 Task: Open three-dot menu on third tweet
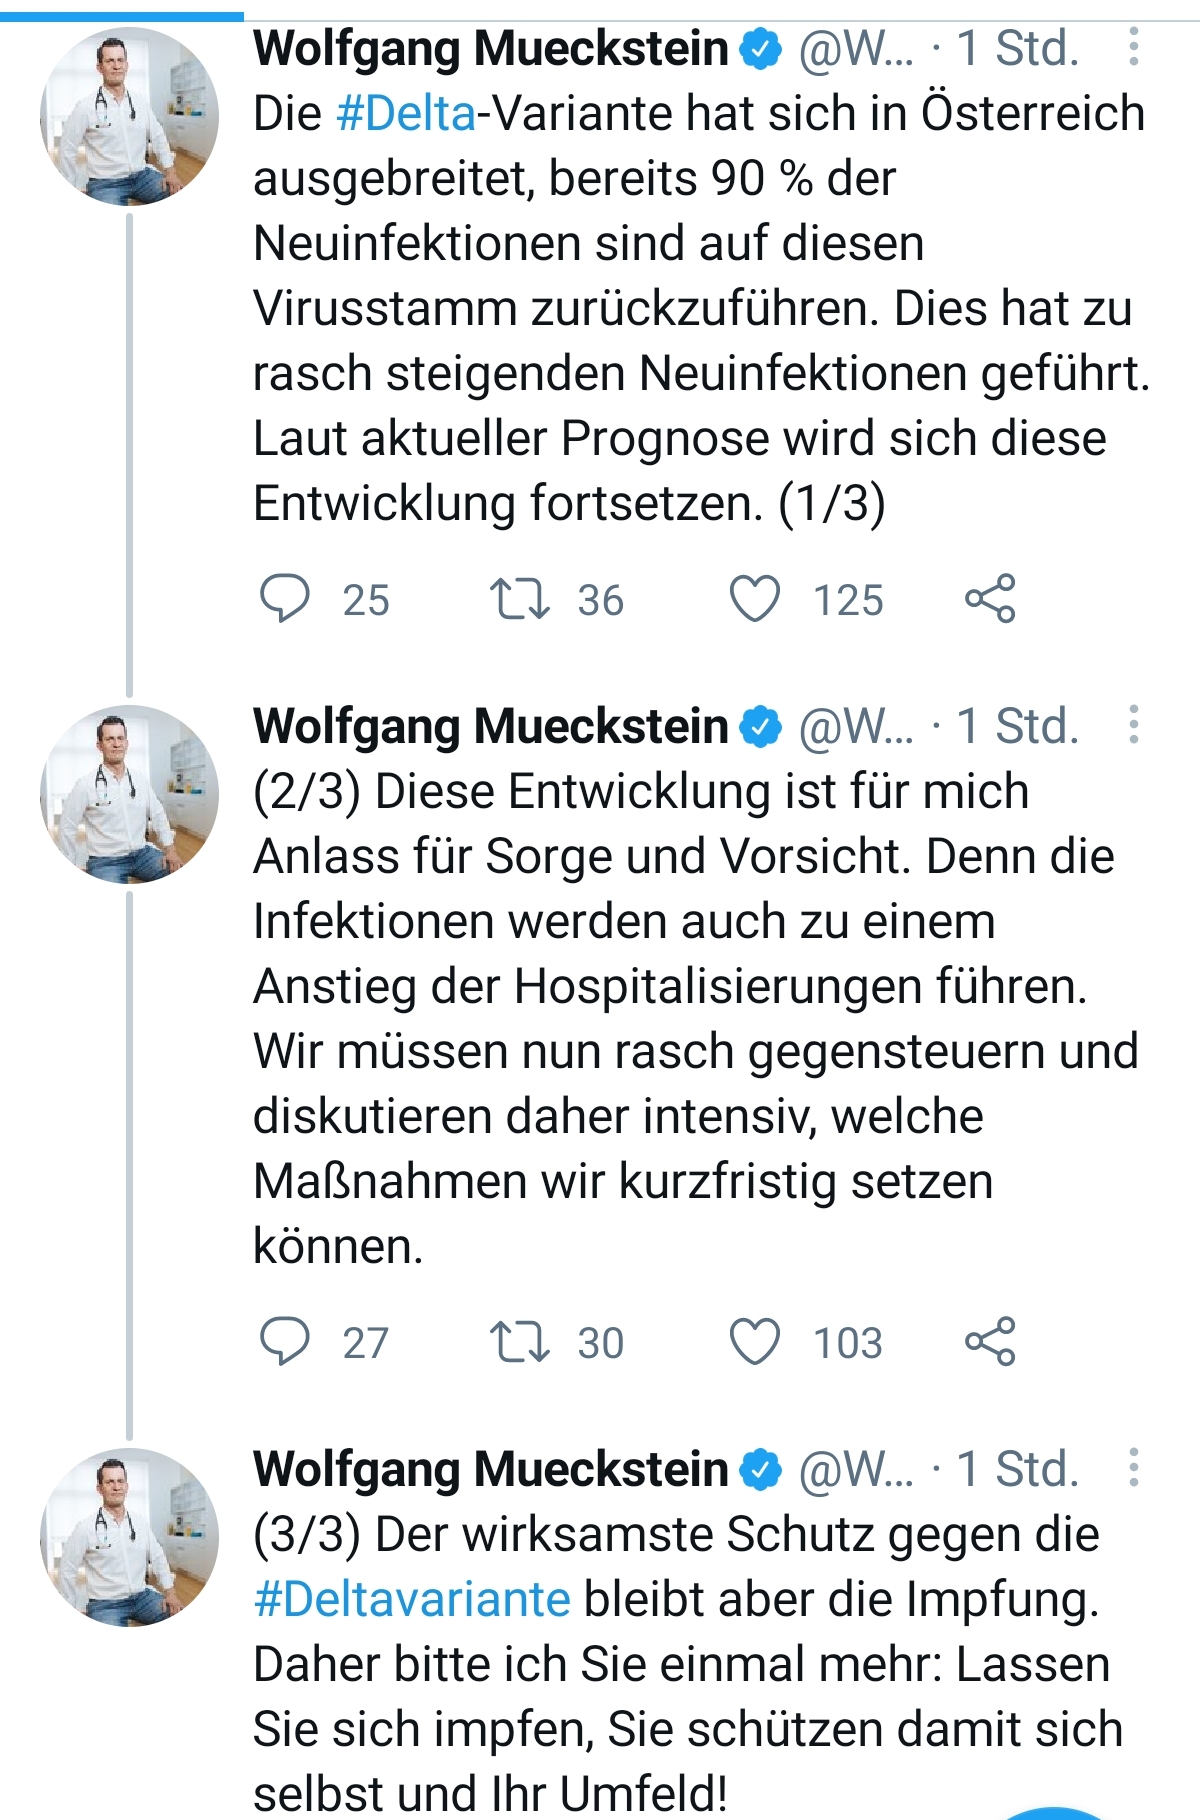coord(1133,1467)
